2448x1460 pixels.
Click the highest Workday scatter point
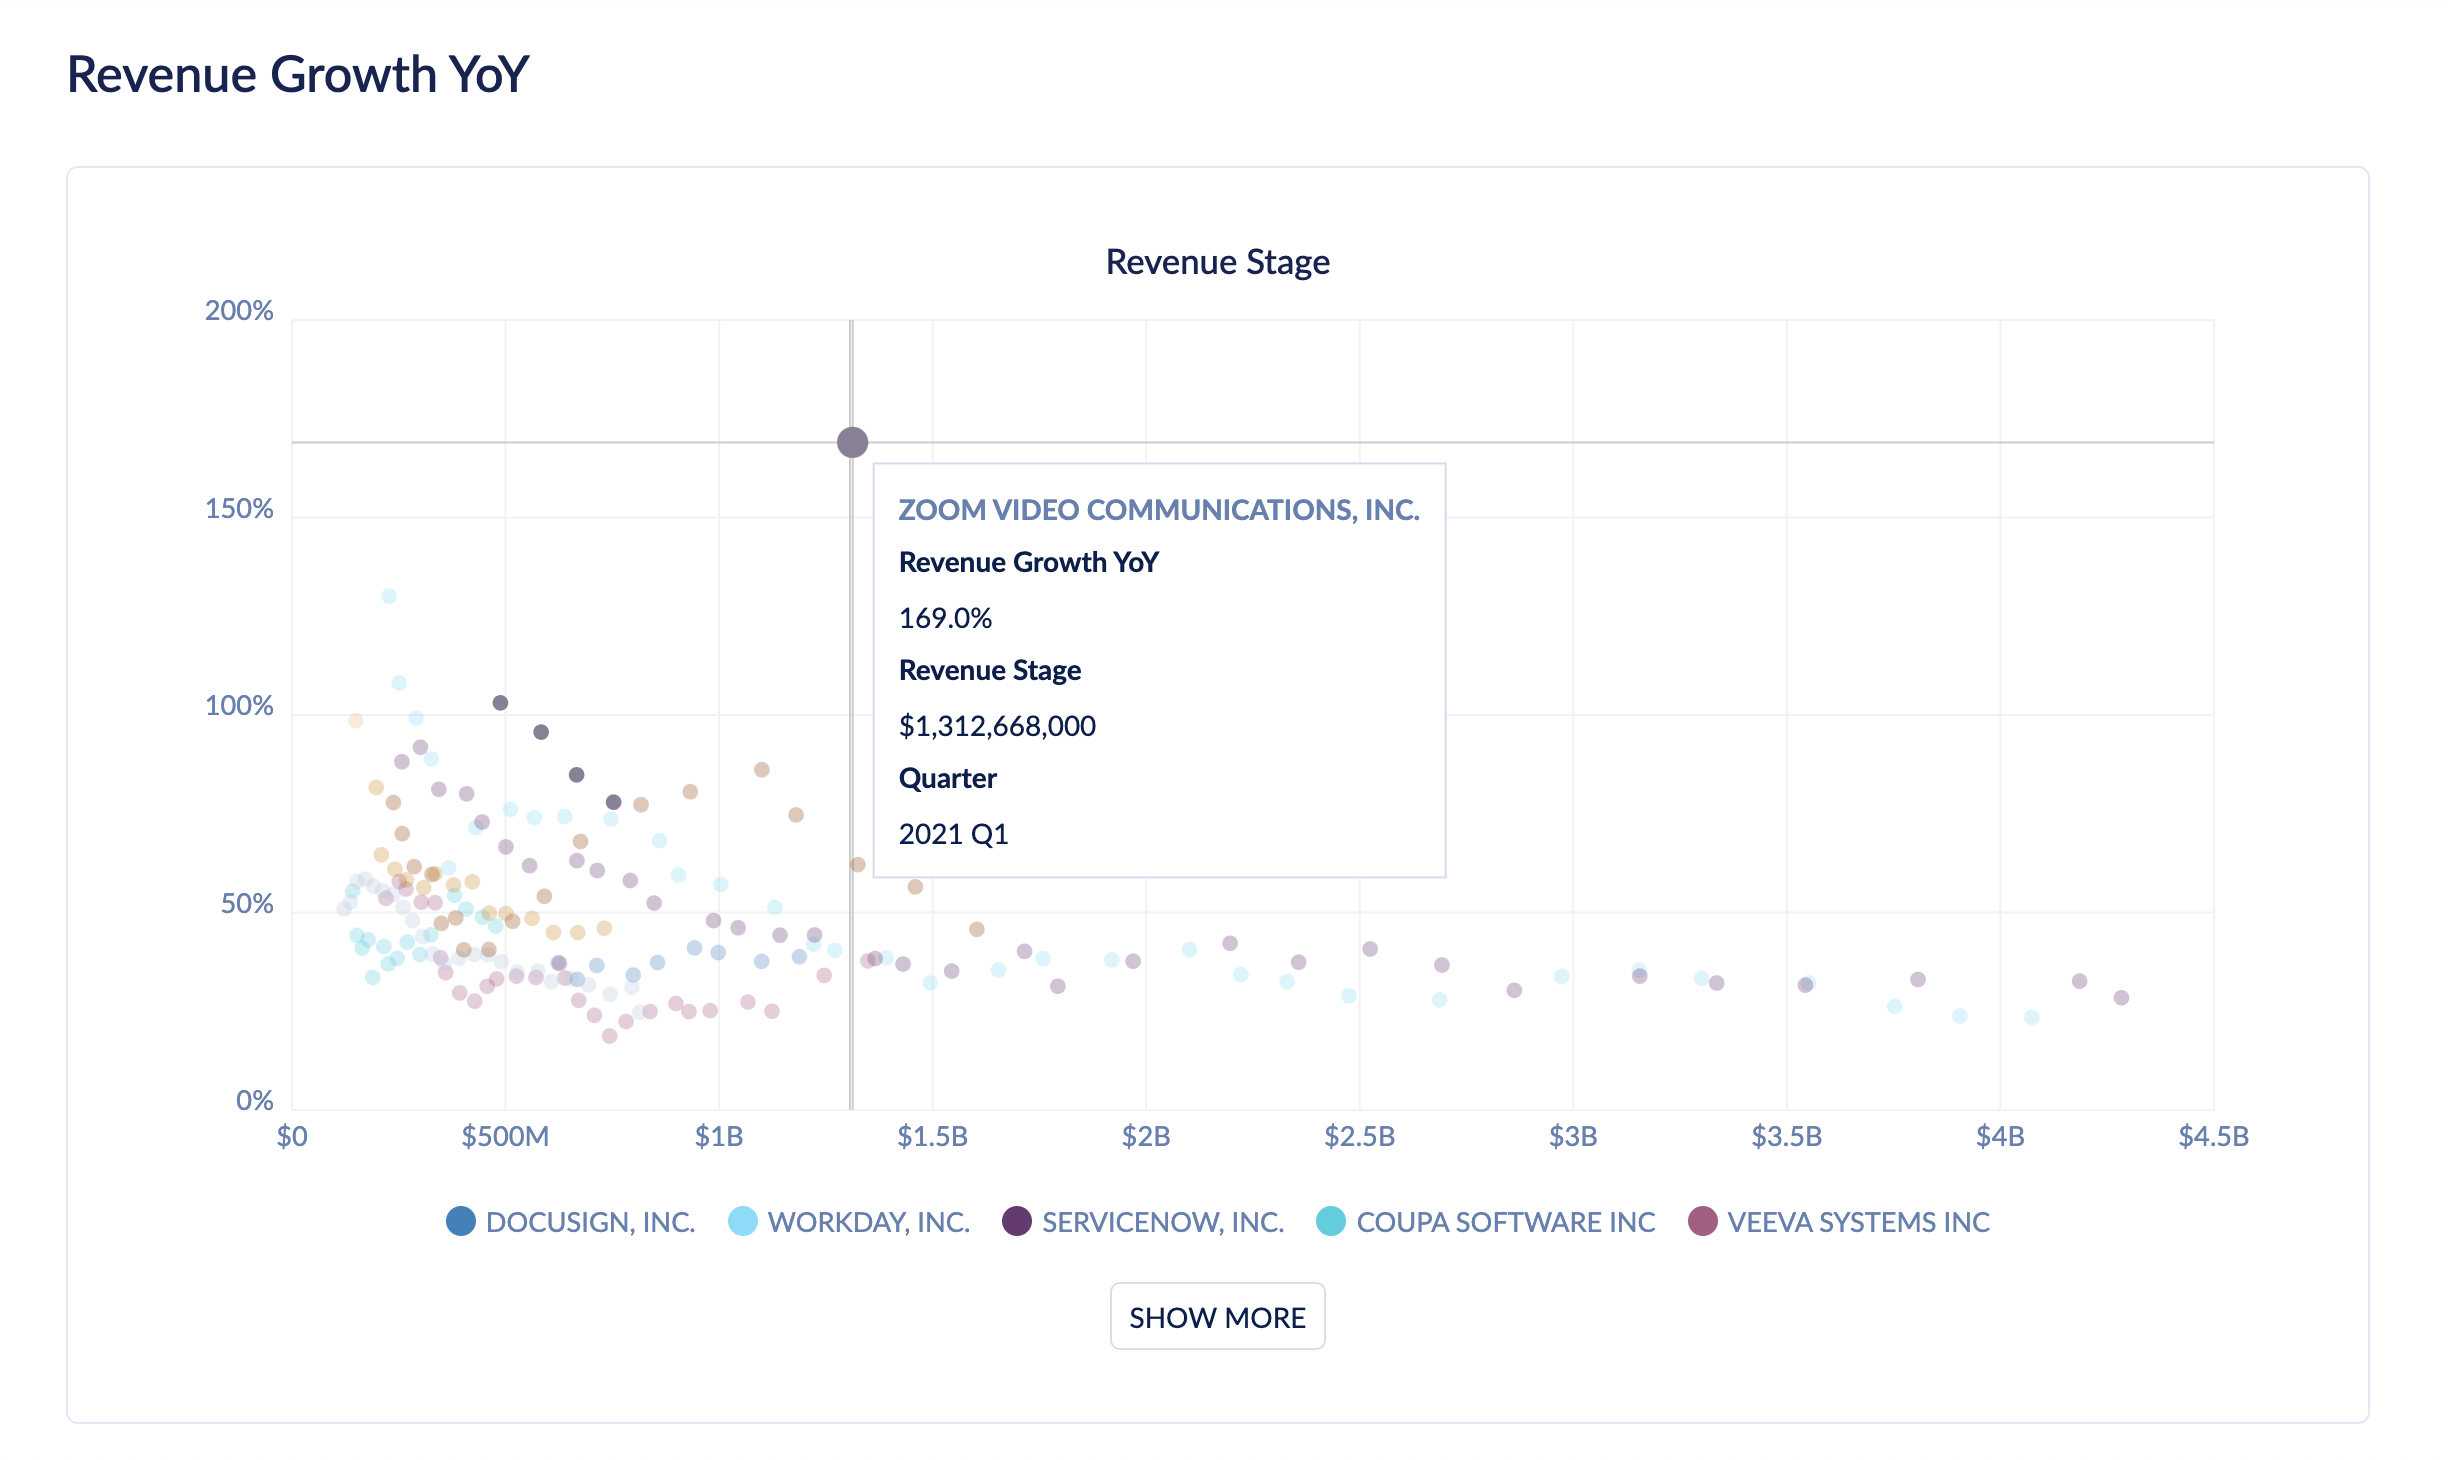(388, 595)
